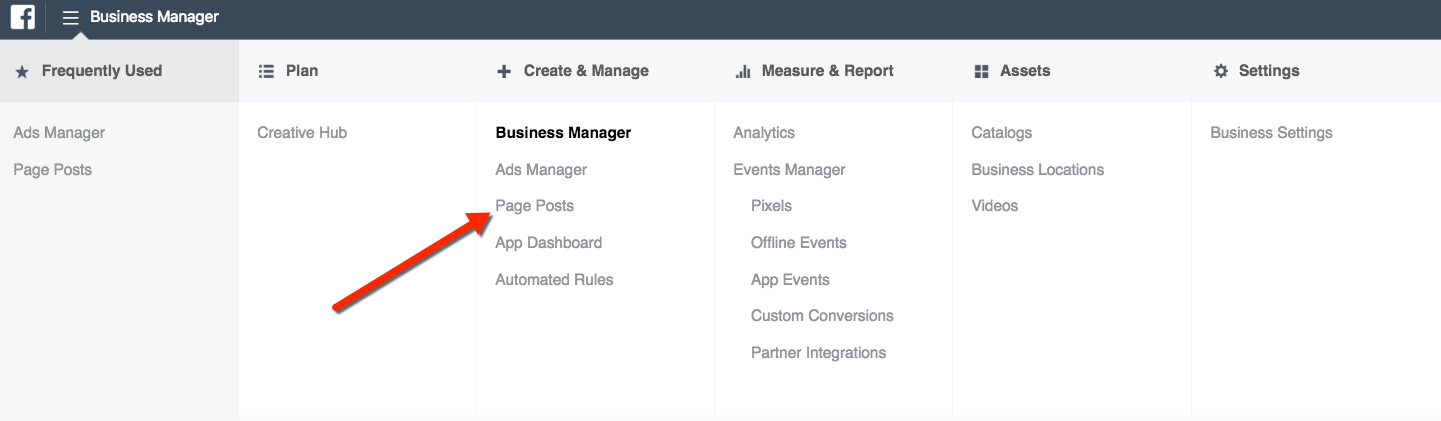Click Business Manager title in top bar
The height and width of the screenshot is (421, 1441).
click(x=154, y=17)
